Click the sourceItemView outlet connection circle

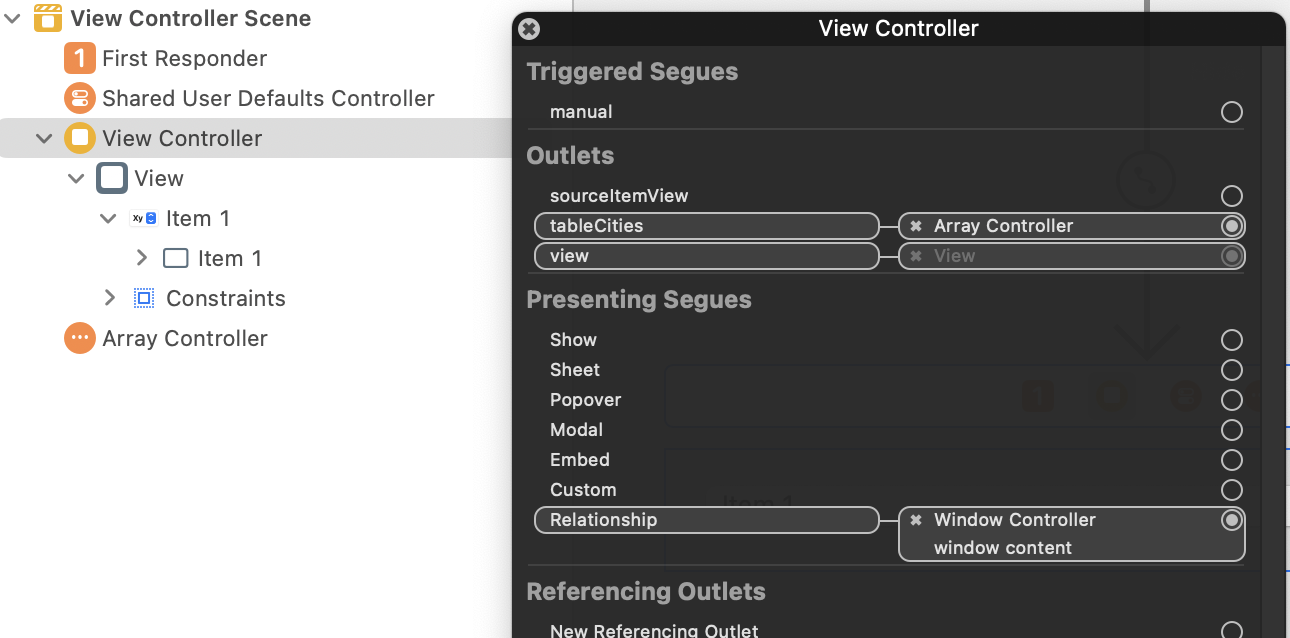click(x=1232, y=196)
